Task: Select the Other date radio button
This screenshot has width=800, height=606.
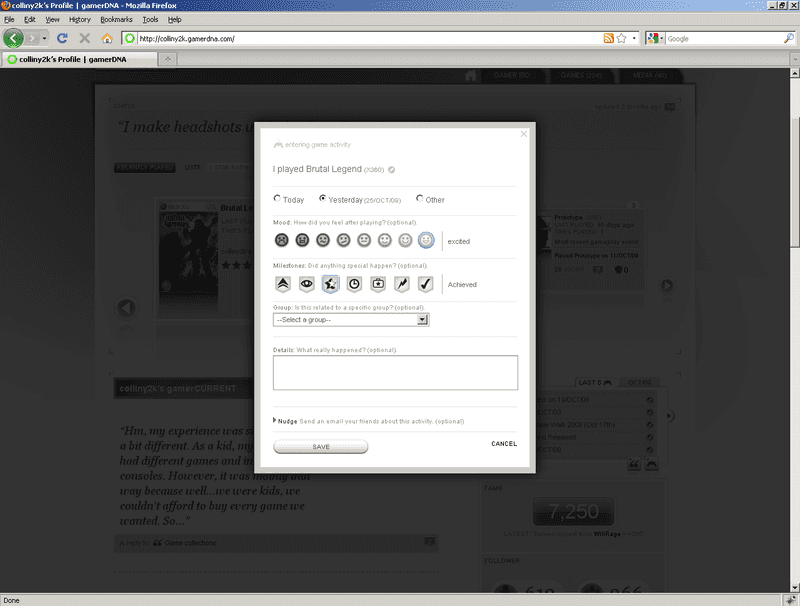Action: tap(420, 199)
